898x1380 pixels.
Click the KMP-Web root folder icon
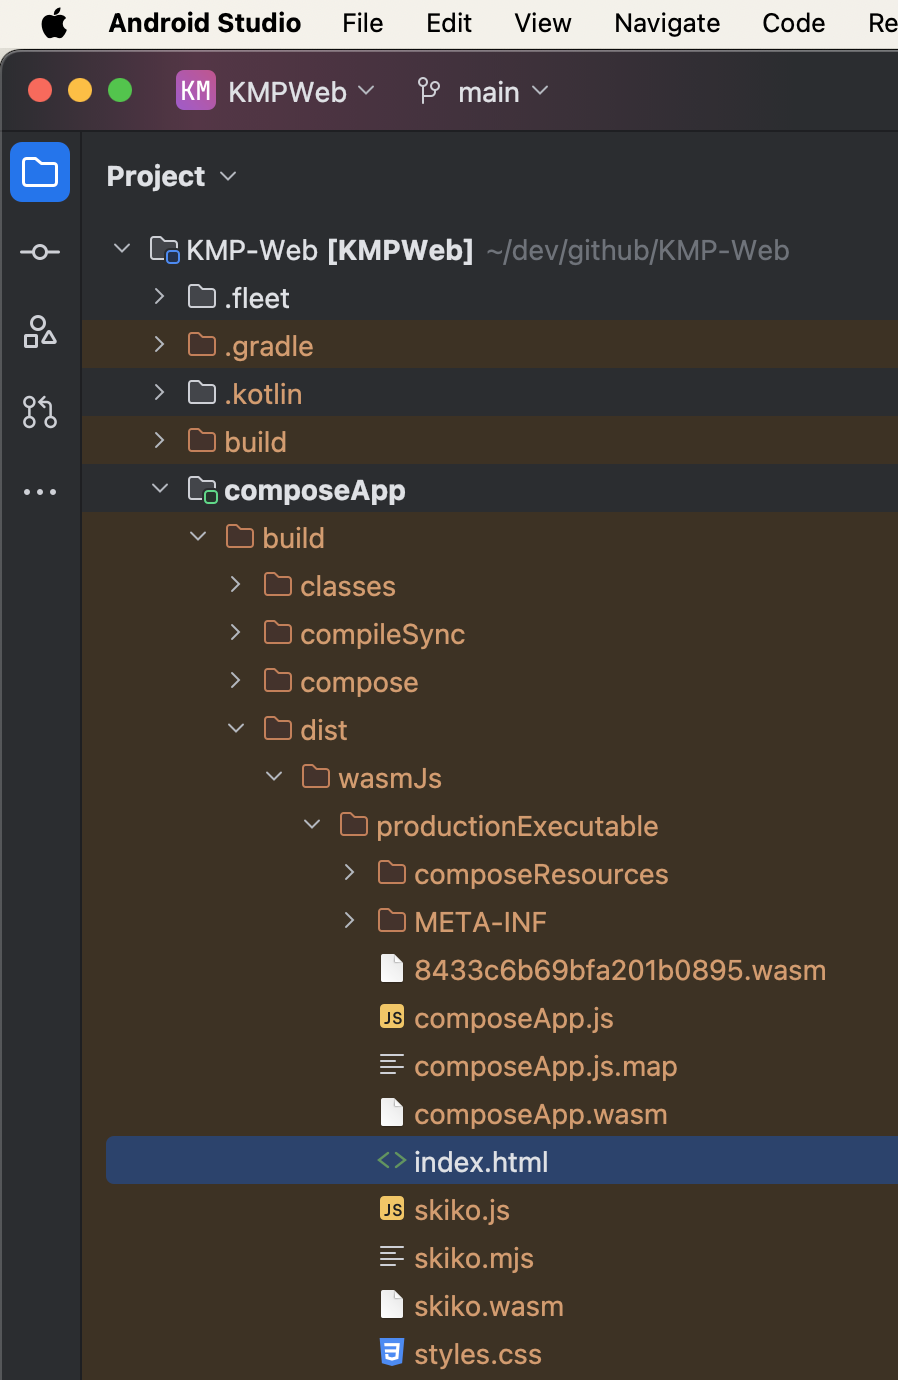coord(164,249)
